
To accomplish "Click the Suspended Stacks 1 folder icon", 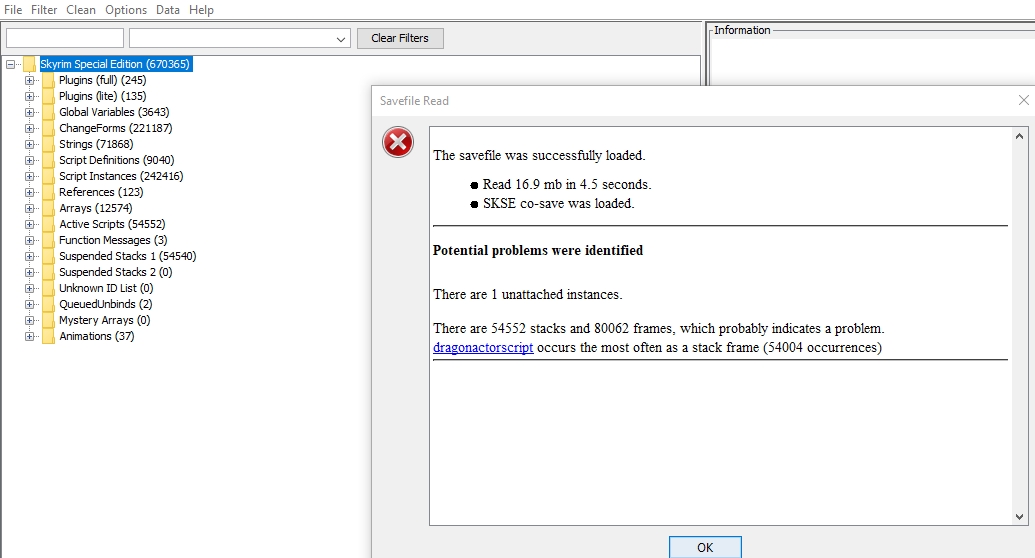I will pyautogui.click(x=48, y=256).
